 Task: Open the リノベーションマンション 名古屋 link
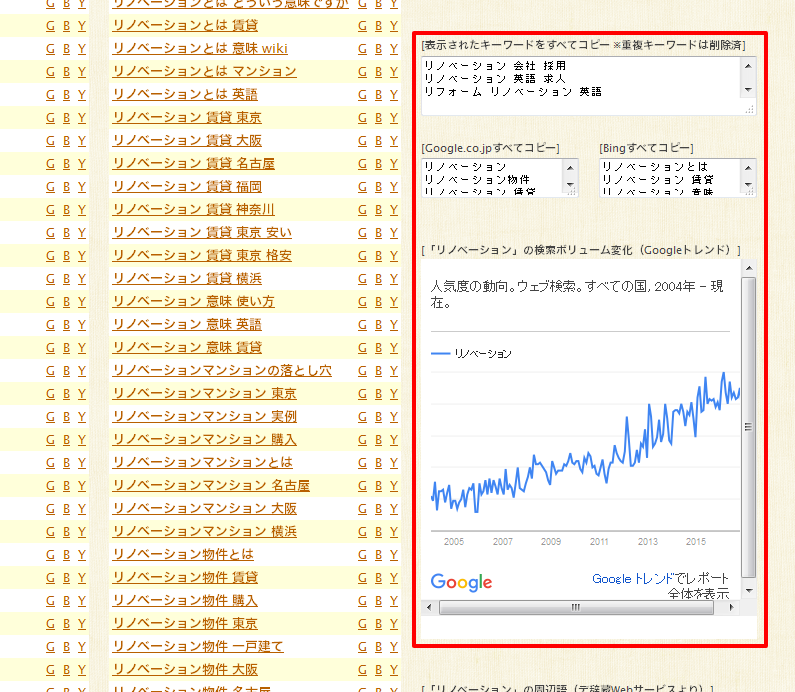pos(211,486)
